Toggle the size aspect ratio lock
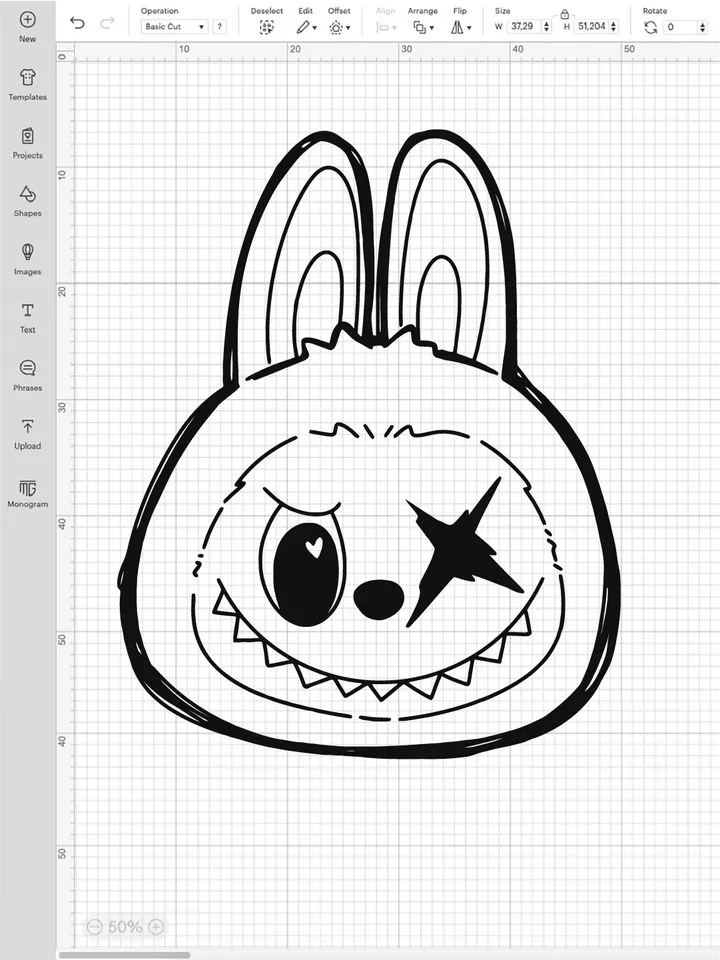The height and width of the screenshot is (960, 720). pos(565,14)
